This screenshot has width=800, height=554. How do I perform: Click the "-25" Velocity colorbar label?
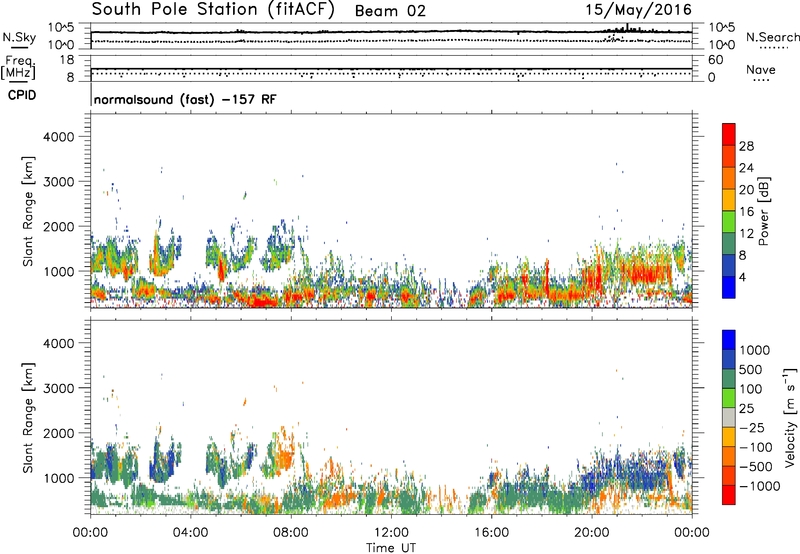754,427
